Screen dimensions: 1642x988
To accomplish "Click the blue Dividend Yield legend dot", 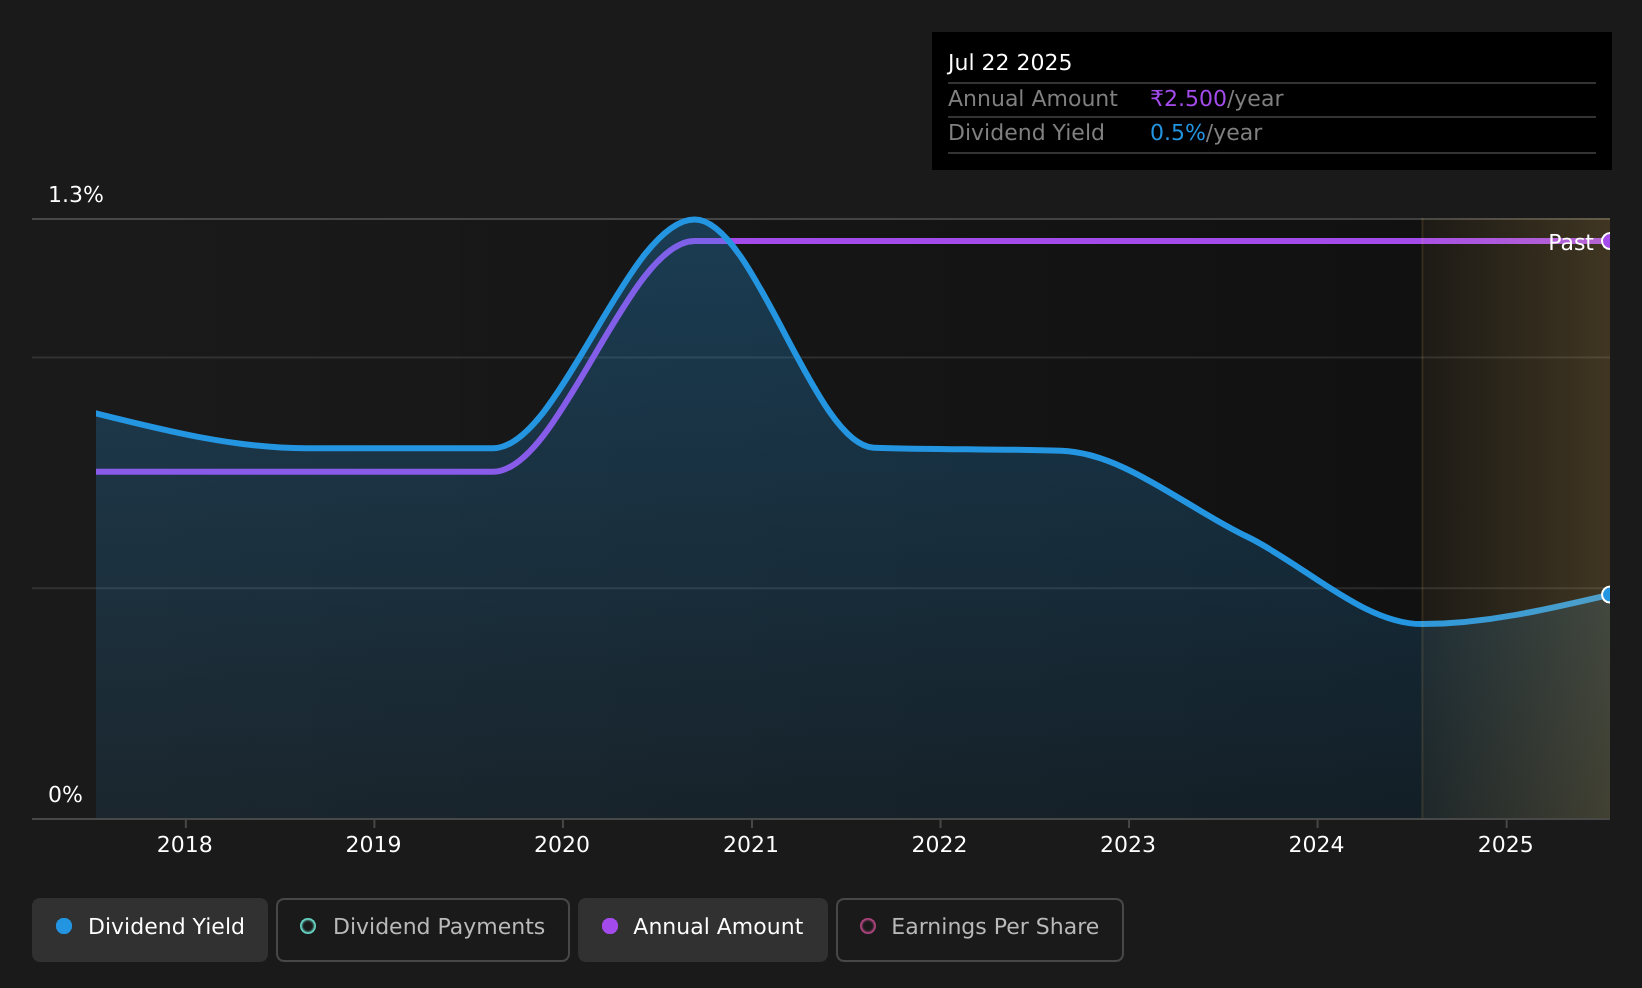I will pyautogui.click(x=64, y=926).
